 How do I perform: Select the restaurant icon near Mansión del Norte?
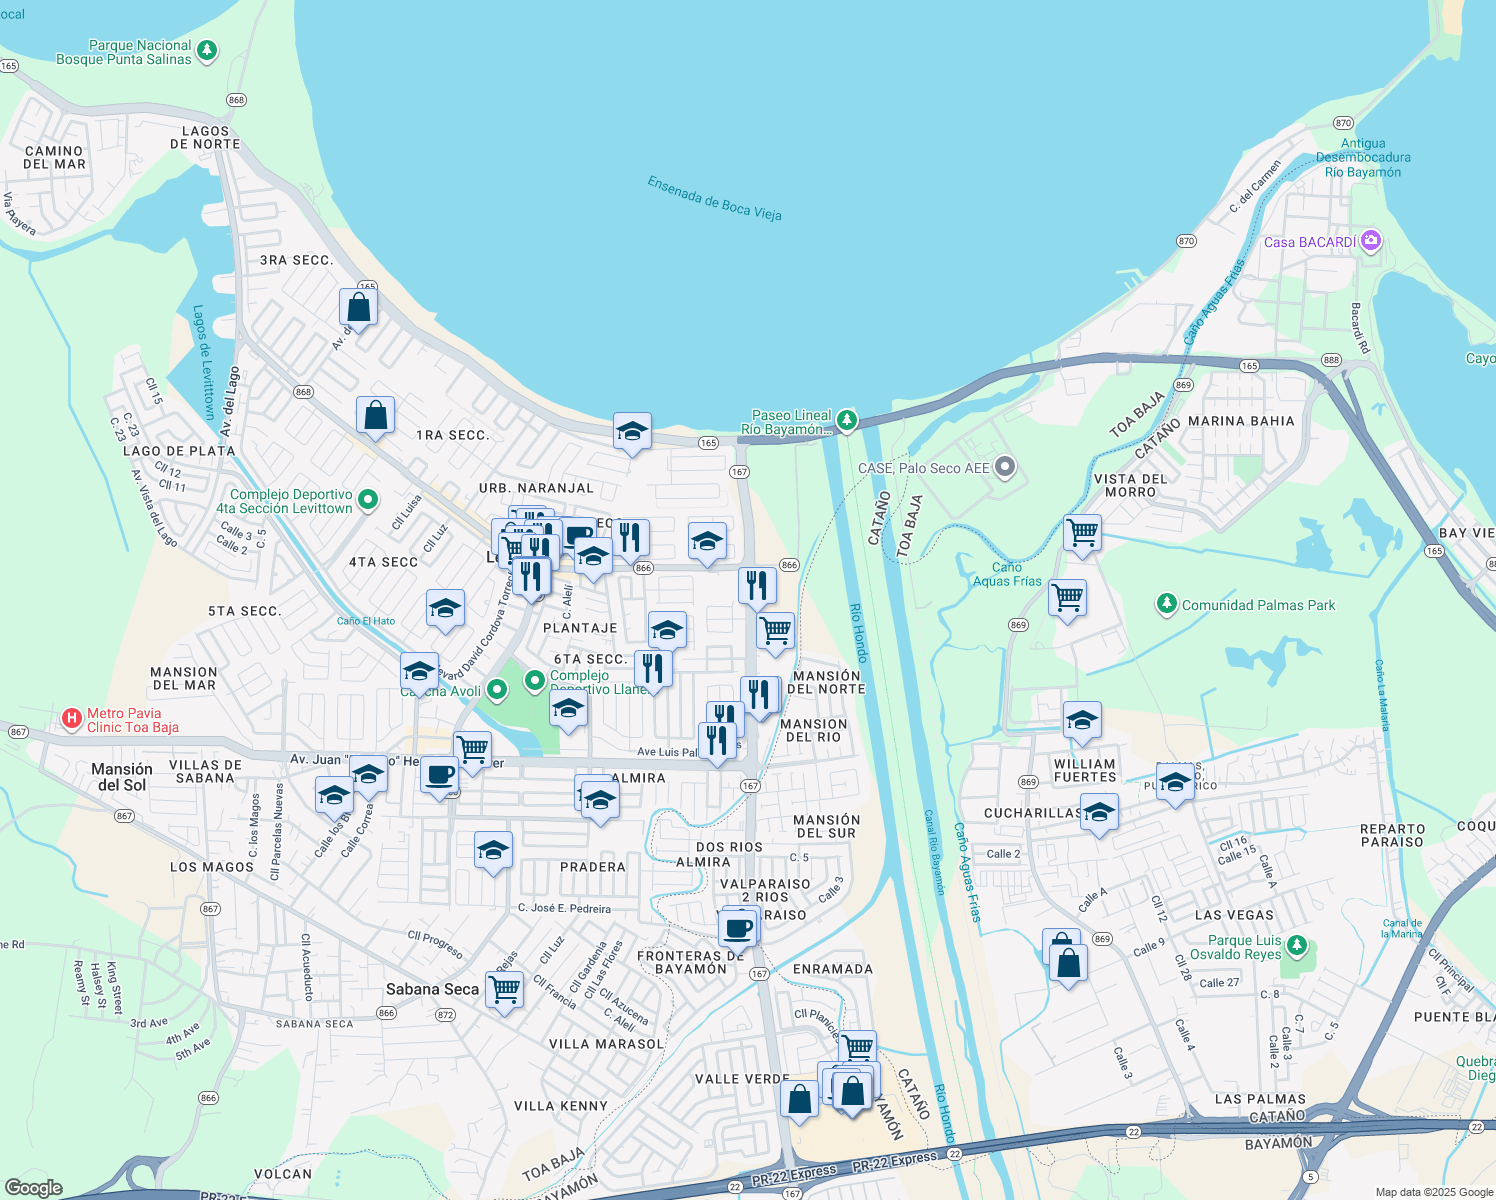pyautogui.click(x=761, y=694)
